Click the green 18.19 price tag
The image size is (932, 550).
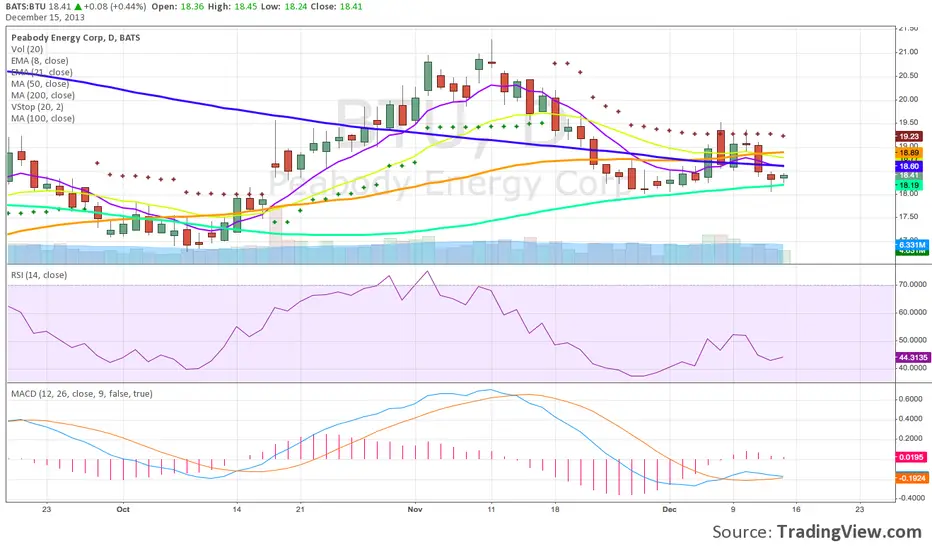pyautogui.click(x=909, y=186)
